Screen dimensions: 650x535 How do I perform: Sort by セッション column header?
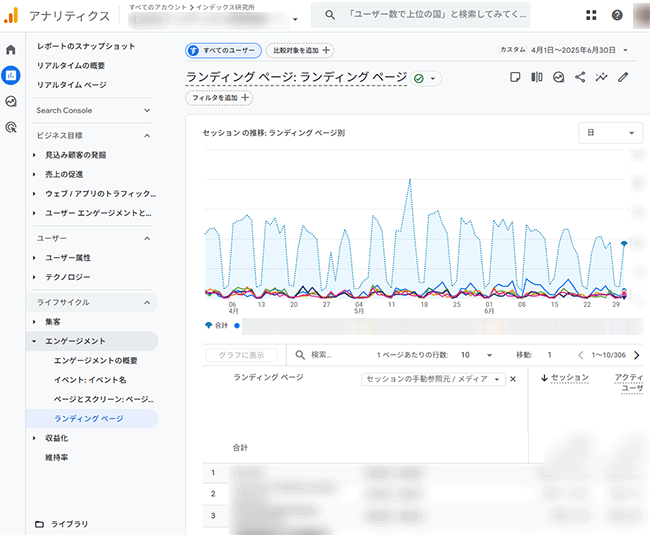570,378
